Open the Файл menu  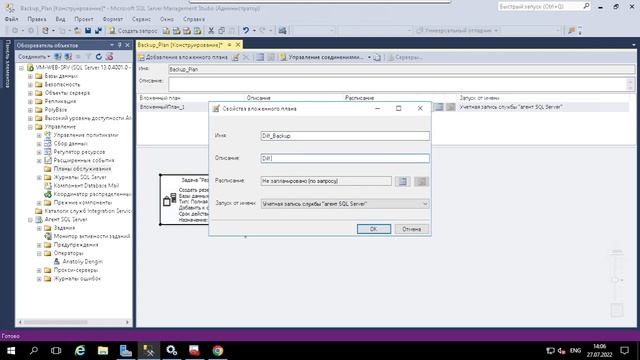click(11, 19)
